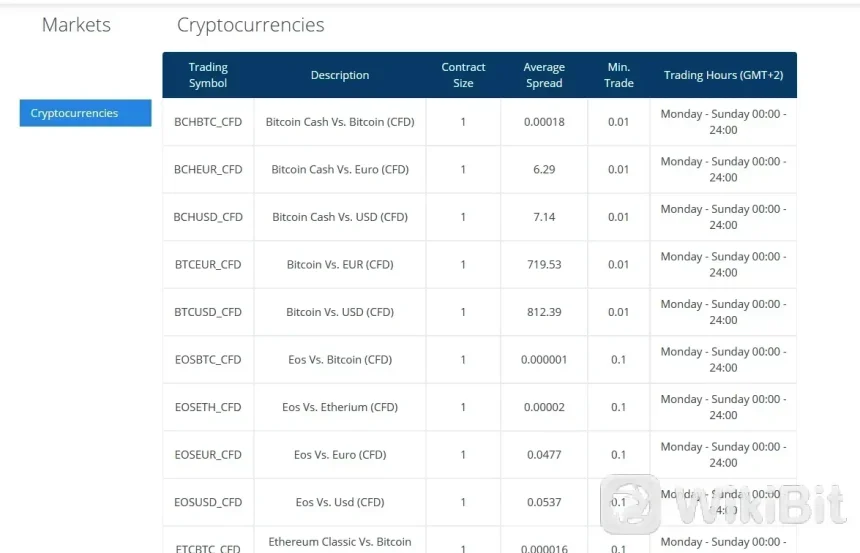Select the BCHBTC_CFD symbol cell
Screen dimensions: 860x553
(208, 122)
